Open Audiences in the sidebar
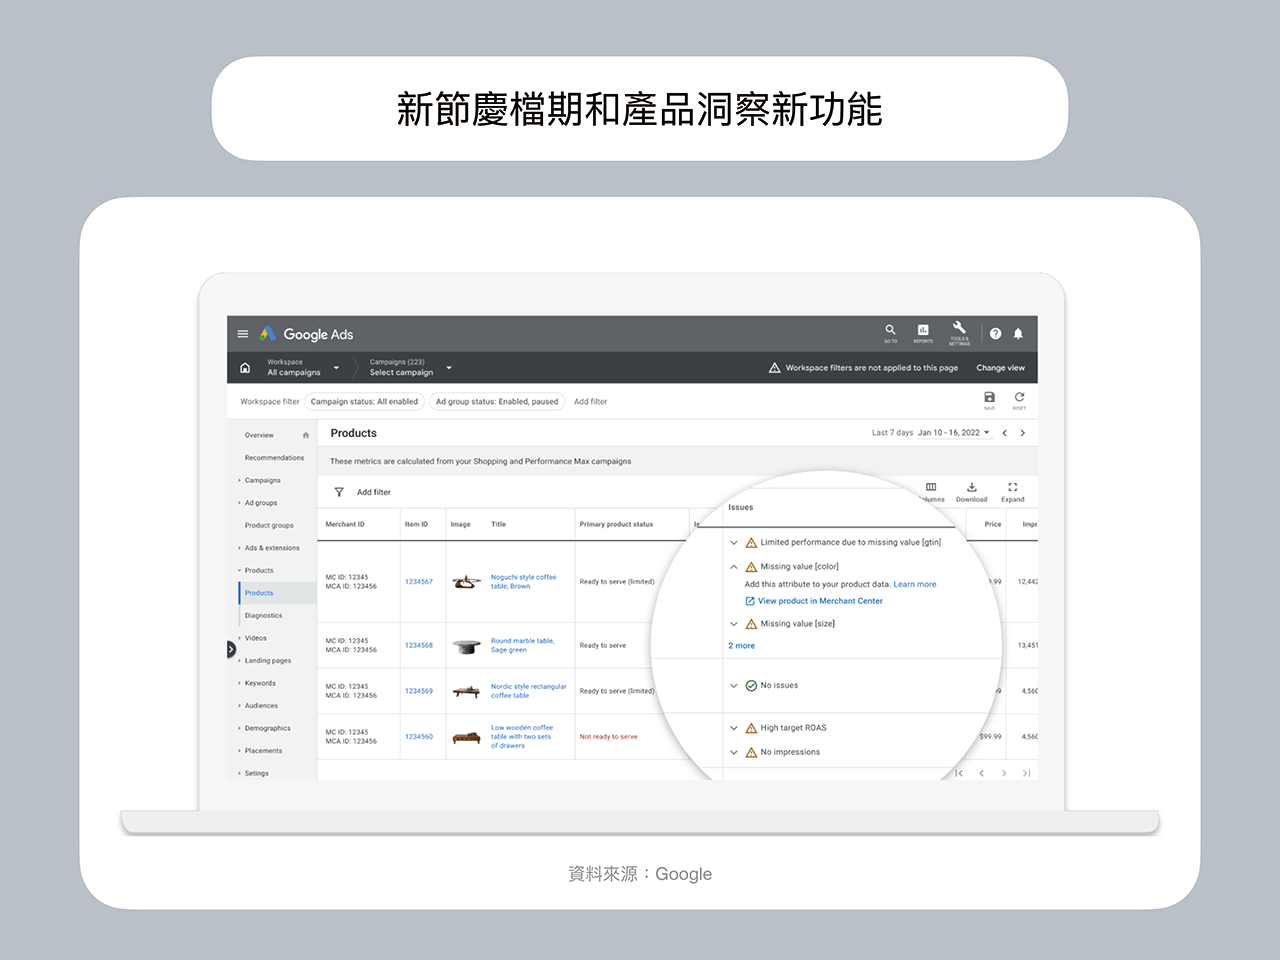The image size is (1280, 960). coord(261,706)
